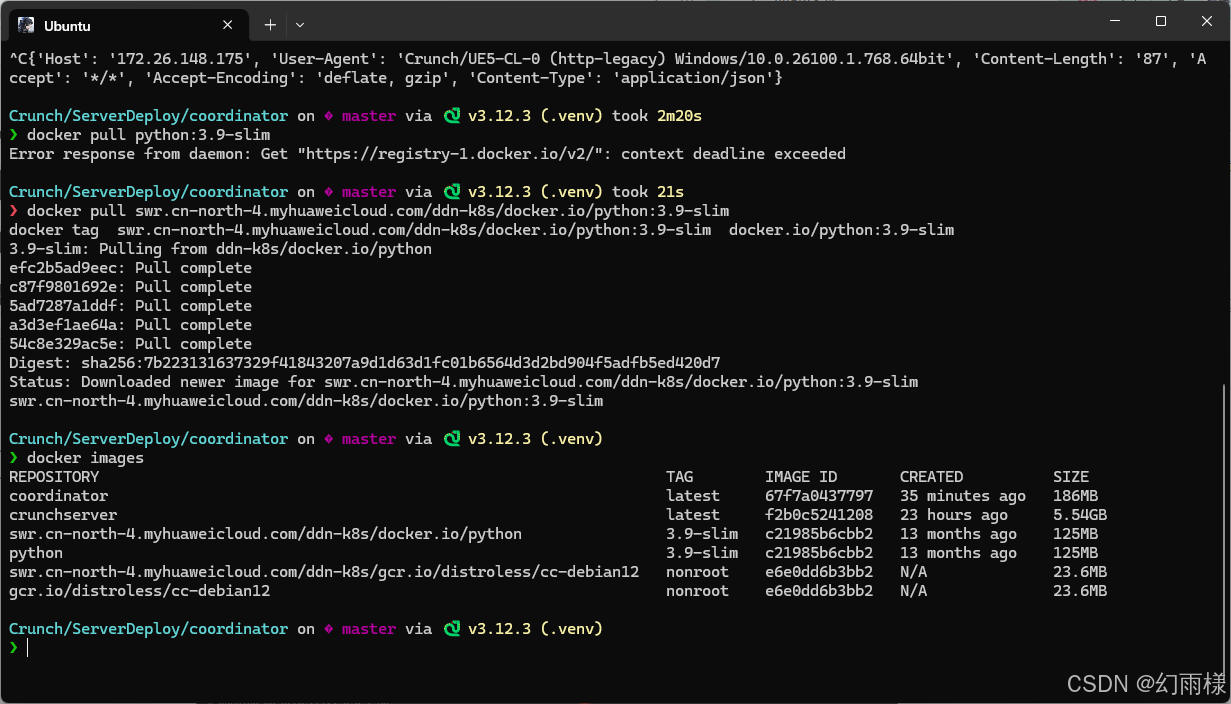
Task: Click the 'context deadline exceeded' error line
Action: pos(427,154)
